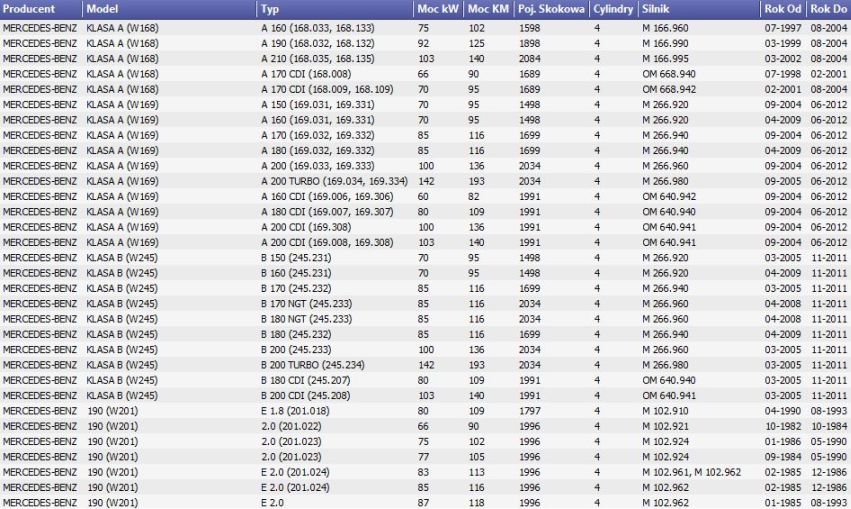
Task: Select the B 160 (245.231) cell
Action: [296, 273]
